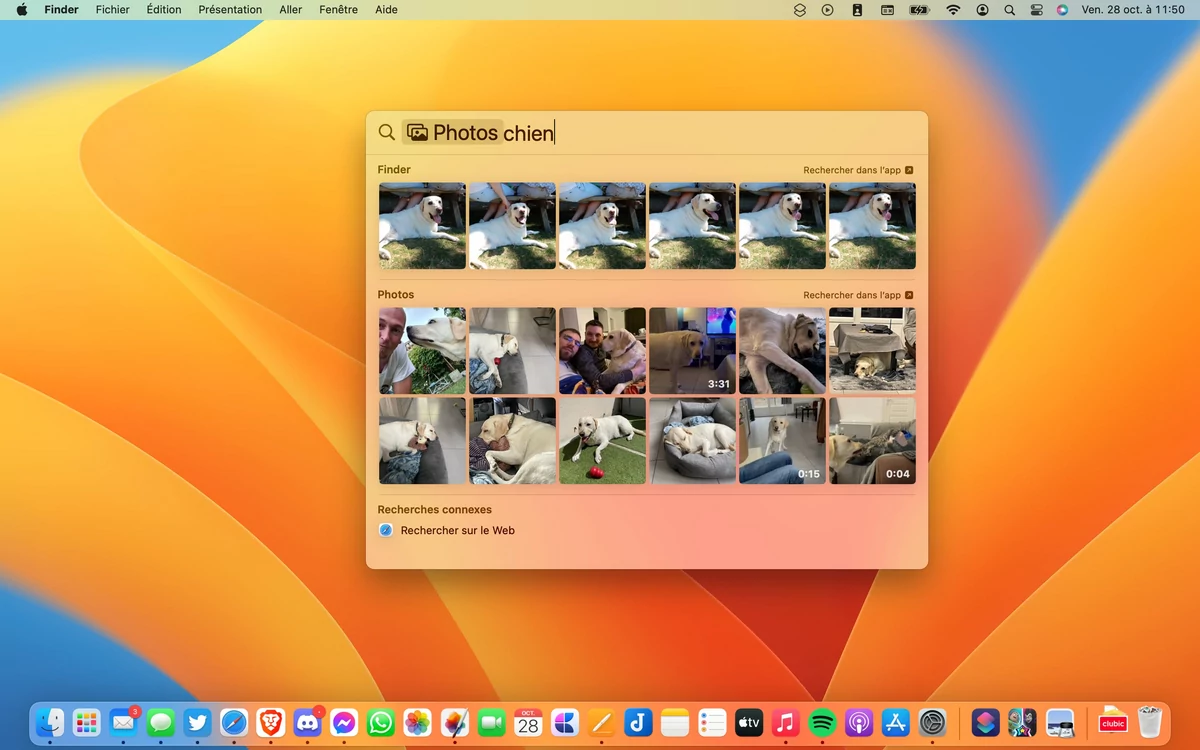Open Calendar showing 28 in the Dock
Image resolution: width=1200 pixels, height=750 pixels.
pyautogui.click(x=528, y=722)
